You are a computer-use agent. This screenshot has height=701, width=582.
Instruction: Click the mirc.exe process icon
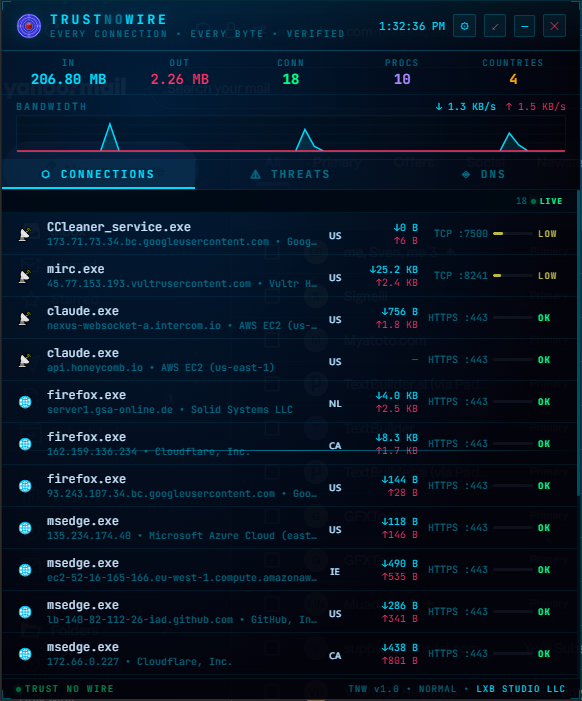[x=25, y=276]
